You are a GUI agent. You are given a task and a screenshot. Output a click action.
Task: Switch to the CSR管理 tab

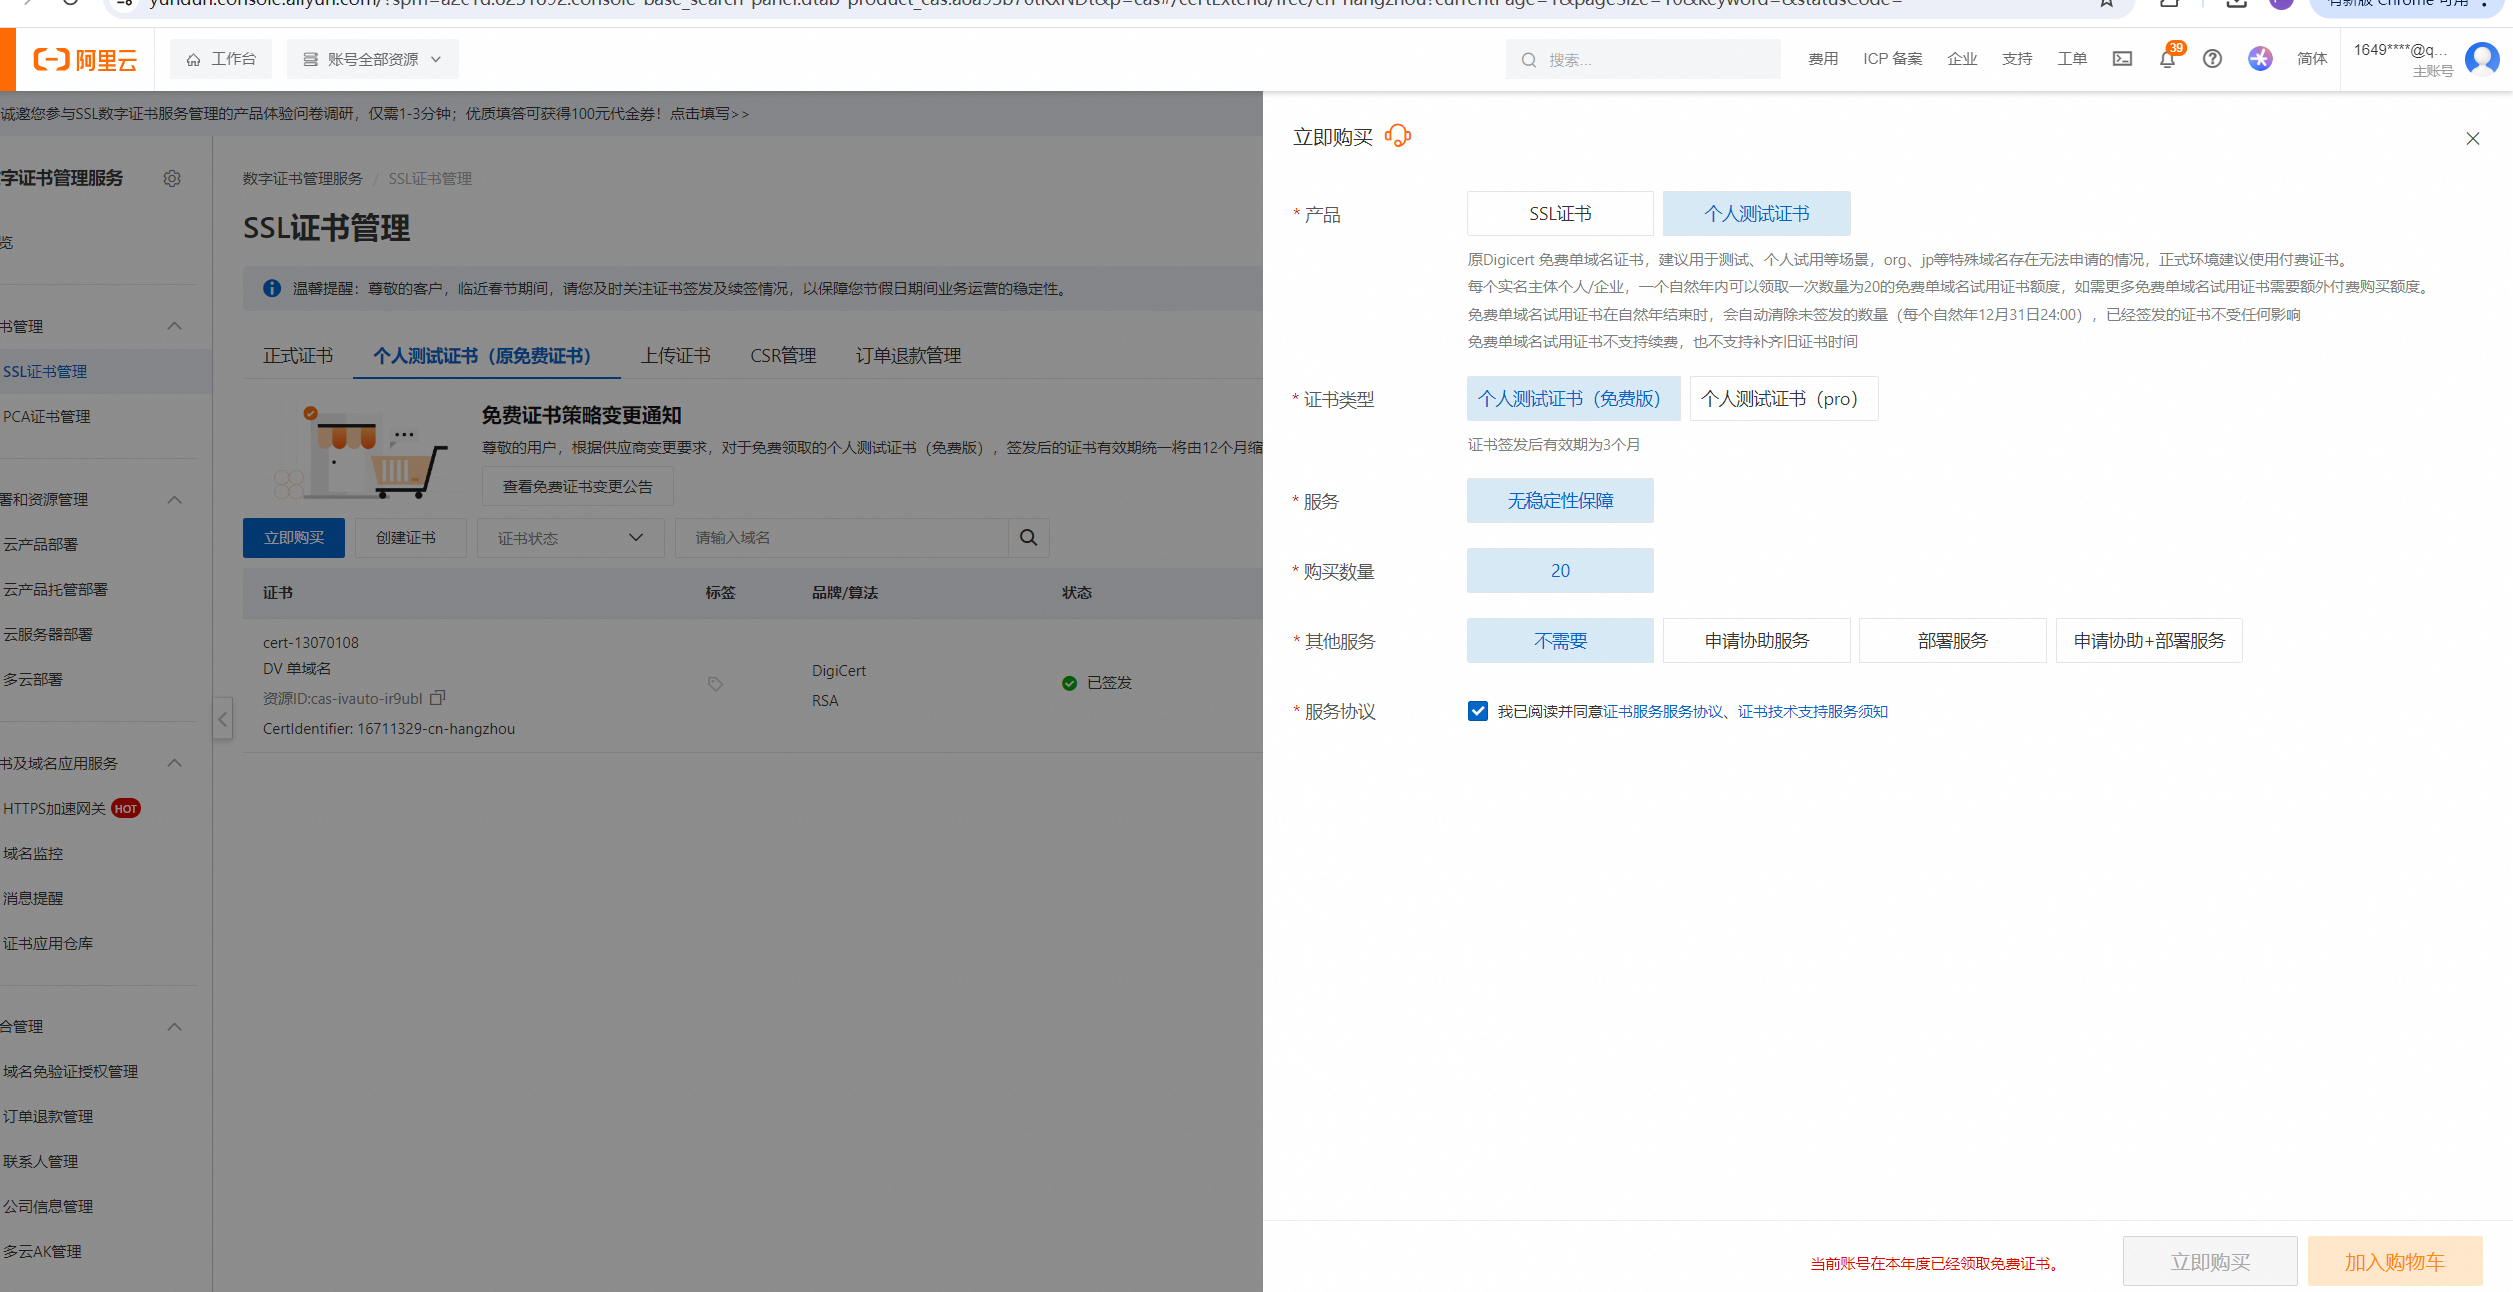click(783, 356)
